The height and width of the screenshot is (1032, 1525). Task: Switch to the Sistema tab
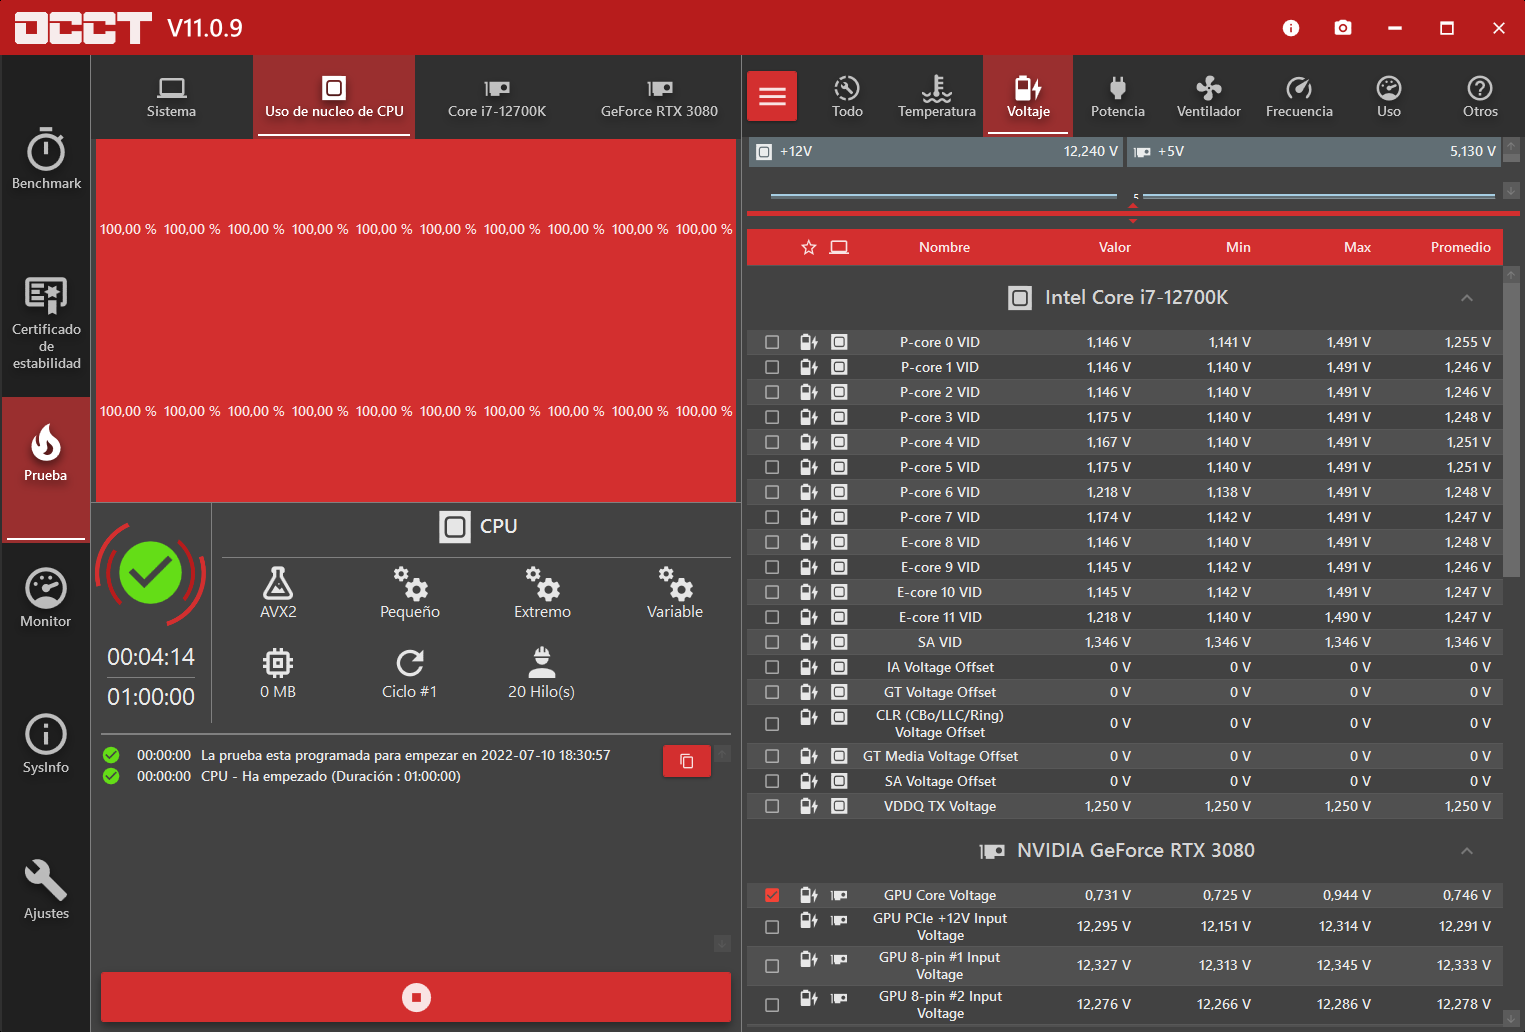171,96
